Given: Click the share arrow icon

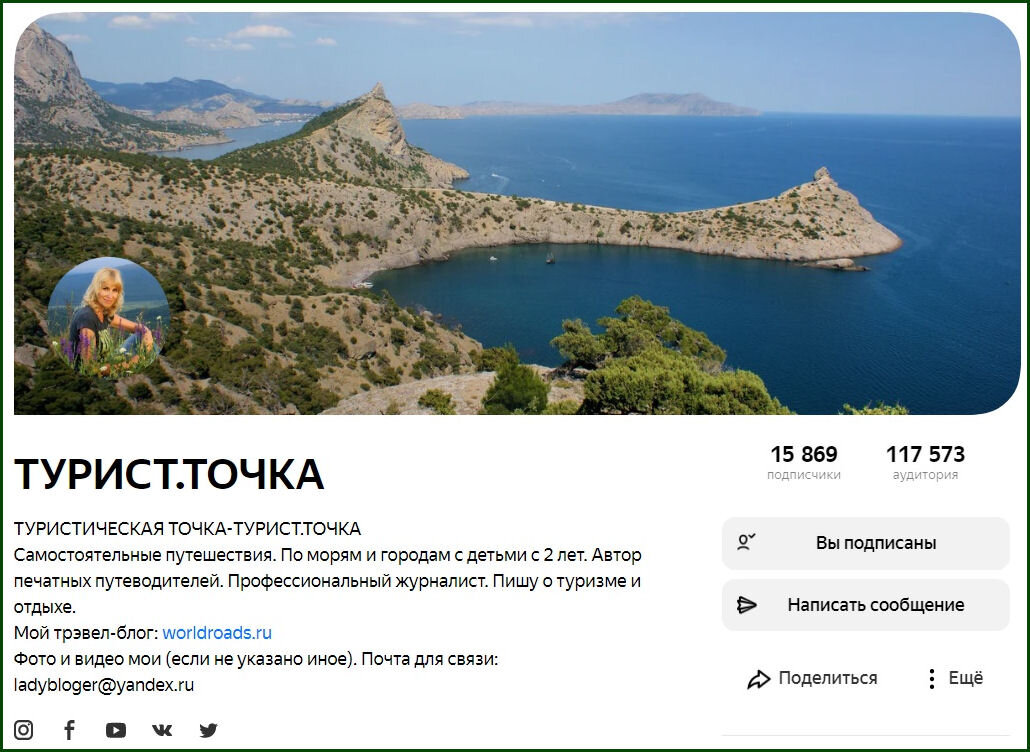Looking at the screenshot, I should click(x=758, y=679).
